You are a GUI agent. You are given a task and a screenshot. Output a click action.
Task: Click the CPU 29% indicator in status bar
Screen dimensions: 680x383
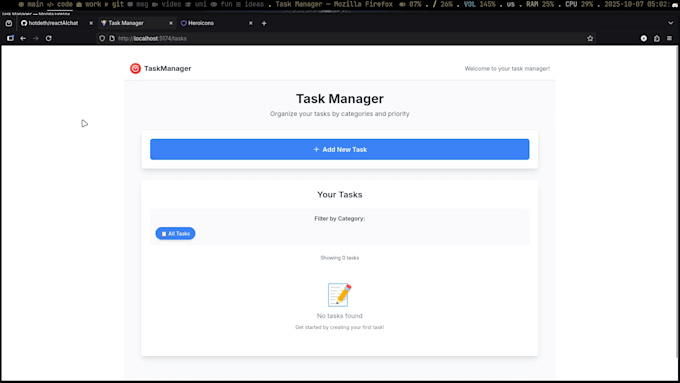(579, 4)
